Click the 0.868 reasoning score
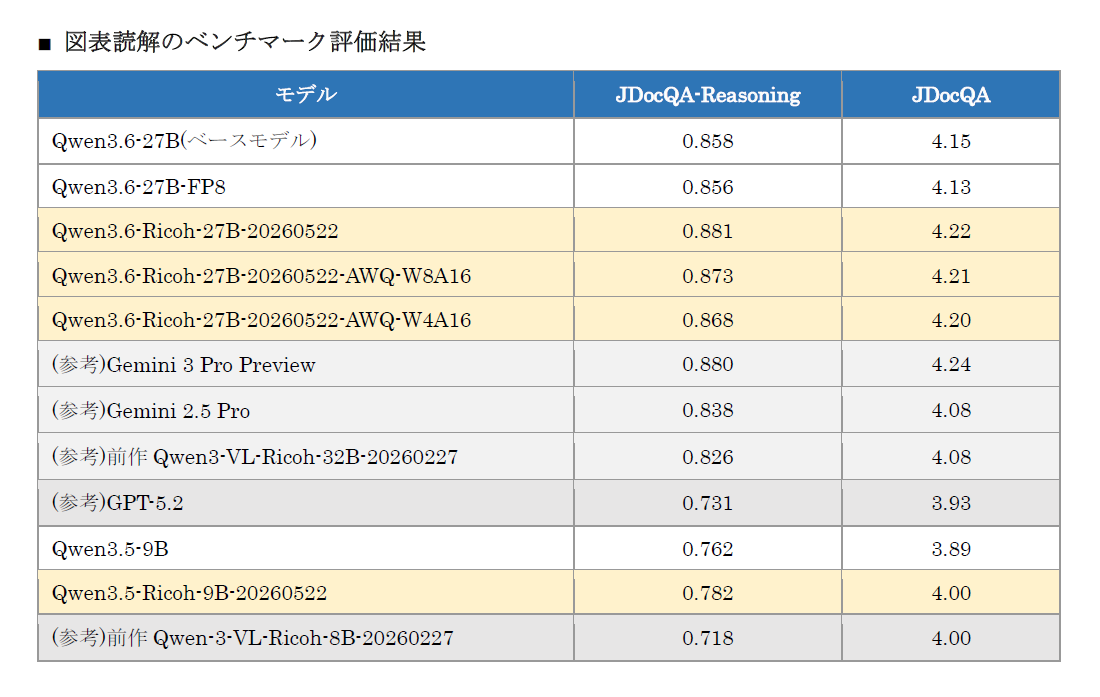Image resolution: width=1100 pixels, height=697 pixels. (708, 320)
